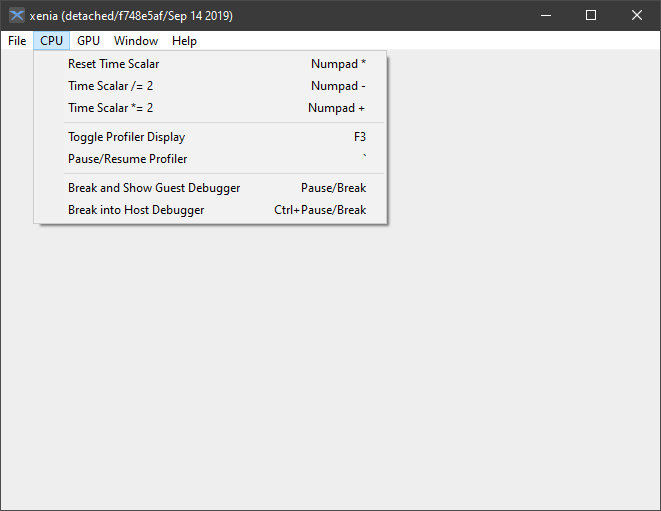Choose Break into Host Debugger
The height and width of the screenshot is (511, 661).
pos(210,210)
